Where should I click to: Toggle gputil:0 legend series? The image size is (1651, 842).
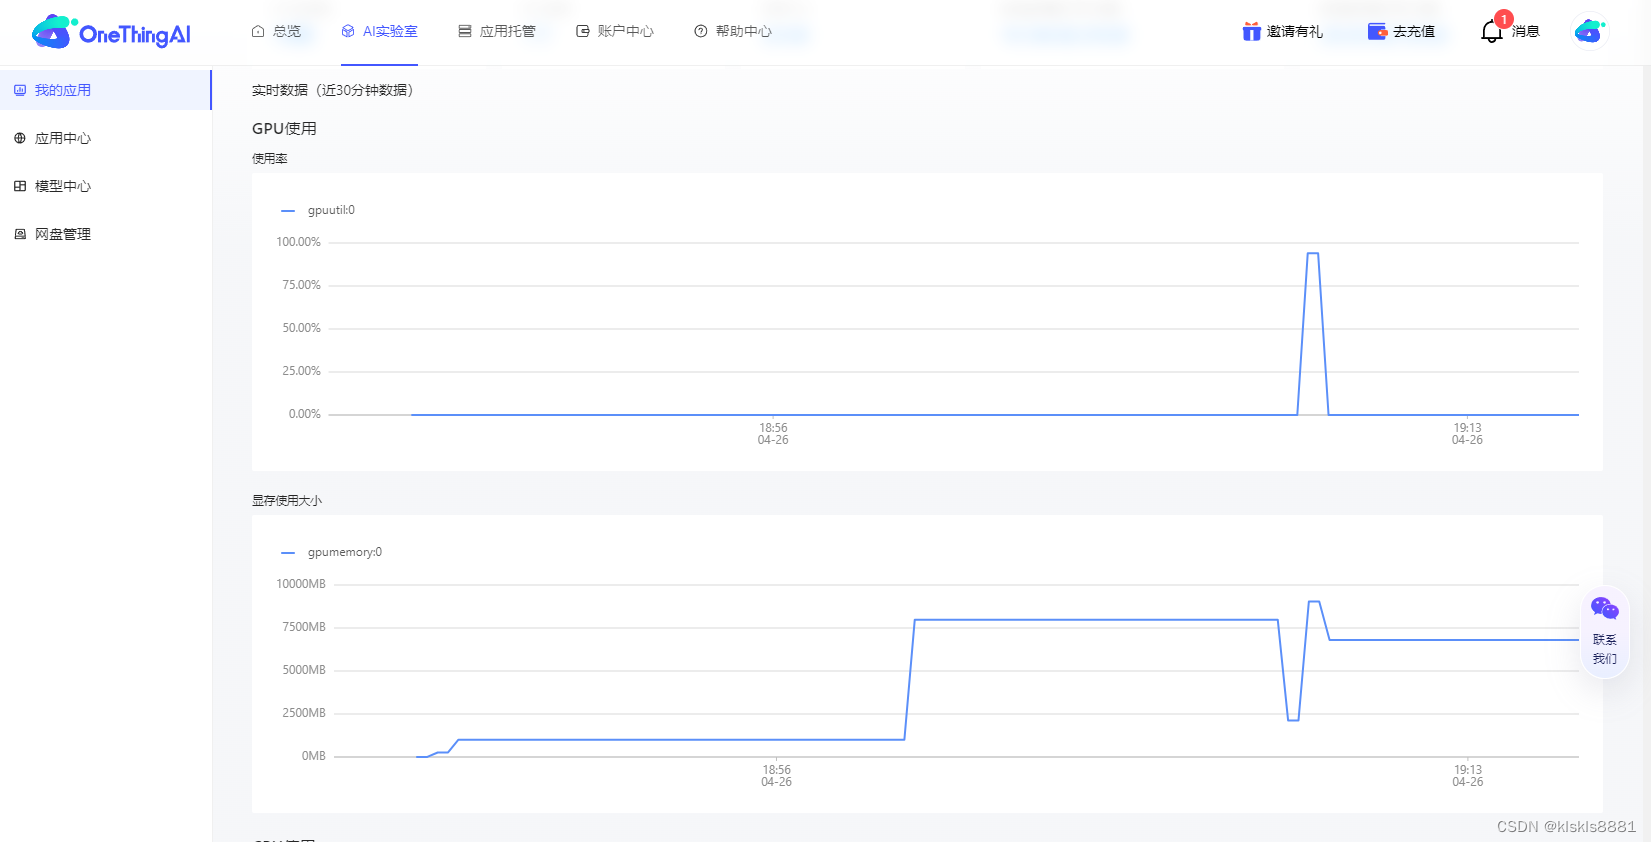coord(318,210)
